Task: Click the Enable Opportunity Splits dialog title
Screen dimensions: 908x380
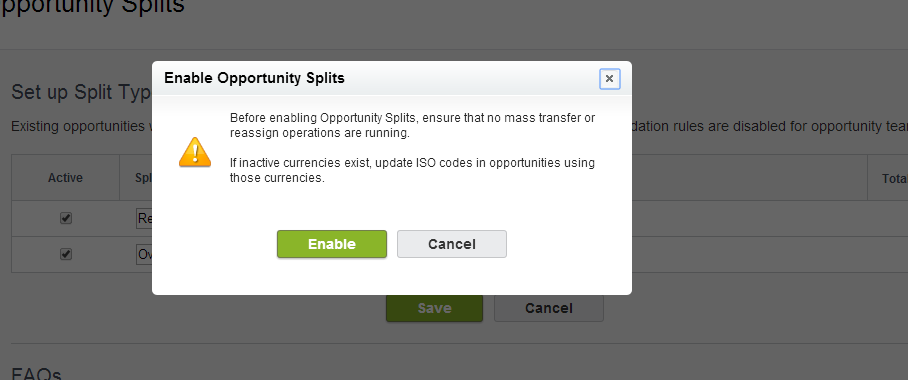Action: pyautogui.click(x=254, y=78)
